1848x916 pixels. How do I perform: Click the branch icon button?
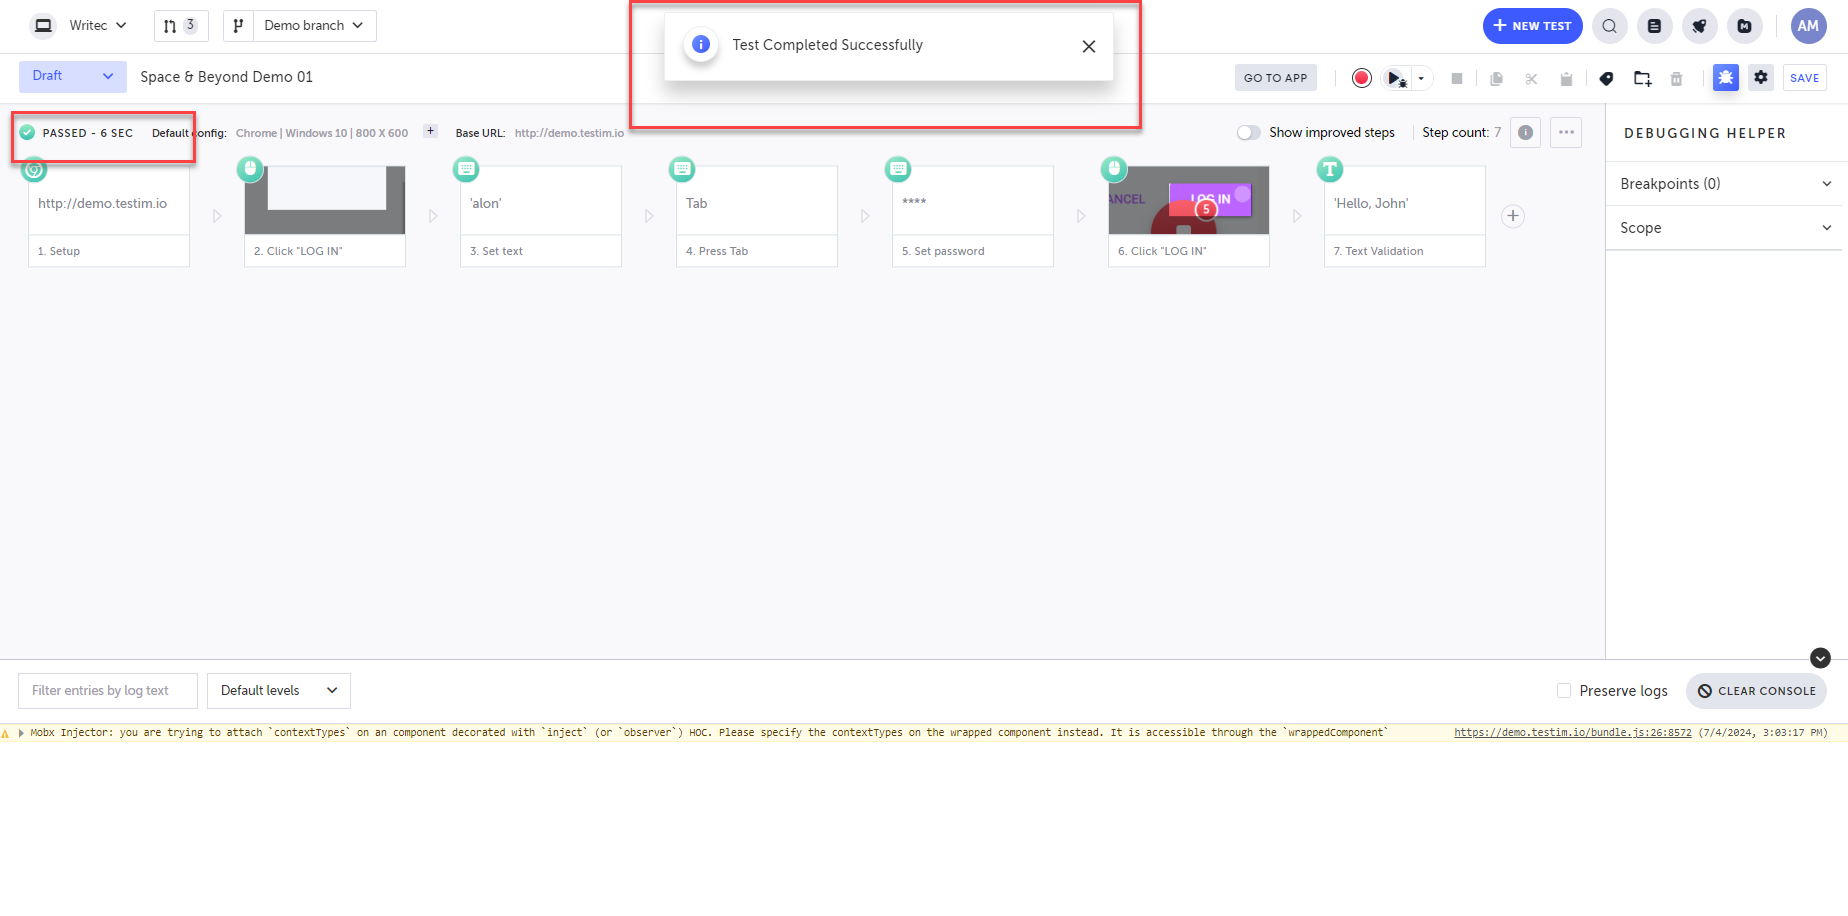(x=238, y=26)
